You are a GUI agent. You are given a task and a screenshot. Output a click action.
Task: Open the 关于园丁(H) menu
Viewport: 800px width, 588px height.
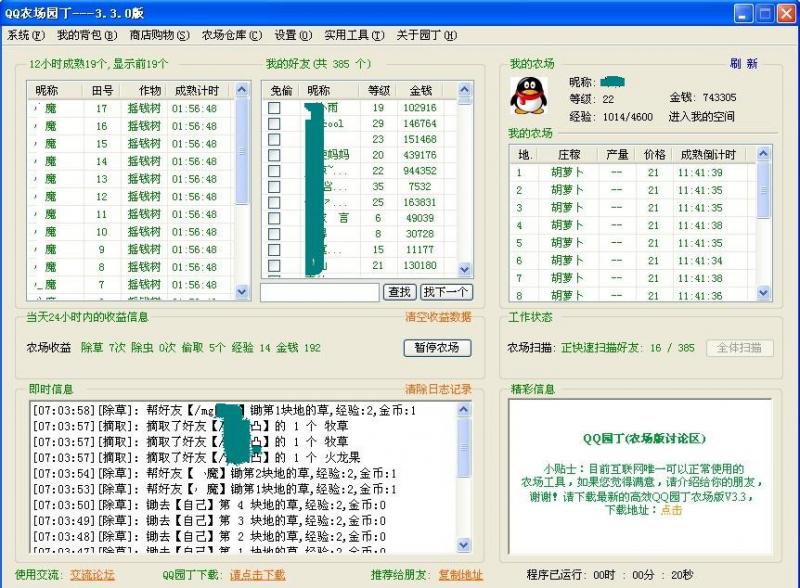tap(427, 35)
